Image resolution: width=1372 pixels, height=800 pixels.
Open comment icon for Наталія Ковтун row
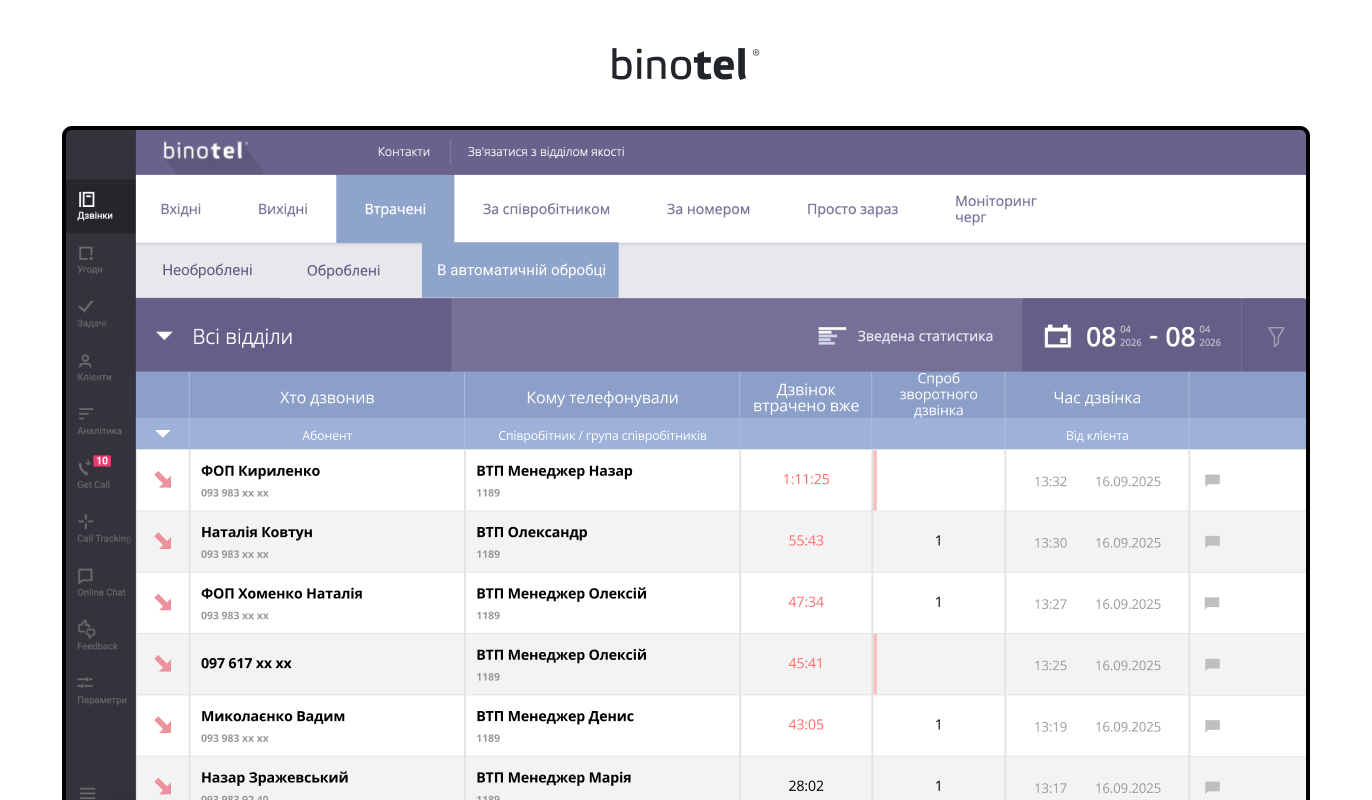[1213, 542]
